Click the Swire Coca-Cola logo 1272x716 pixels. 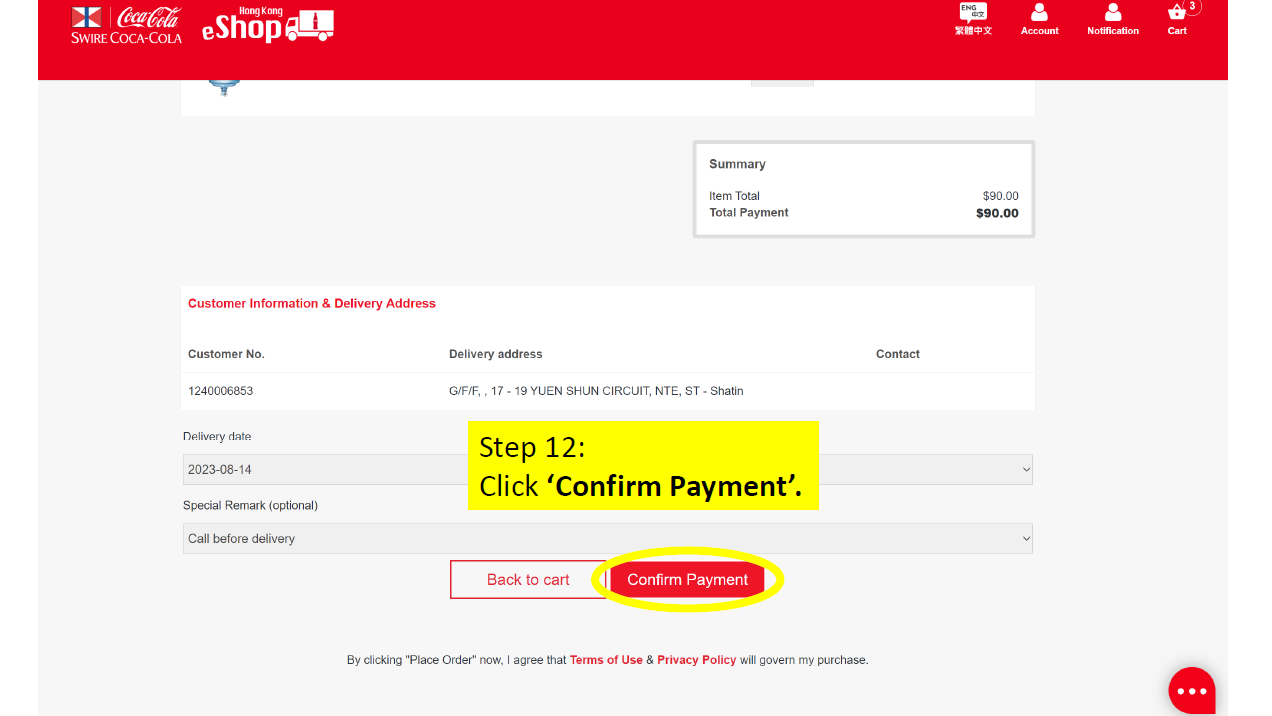point(126,24)
